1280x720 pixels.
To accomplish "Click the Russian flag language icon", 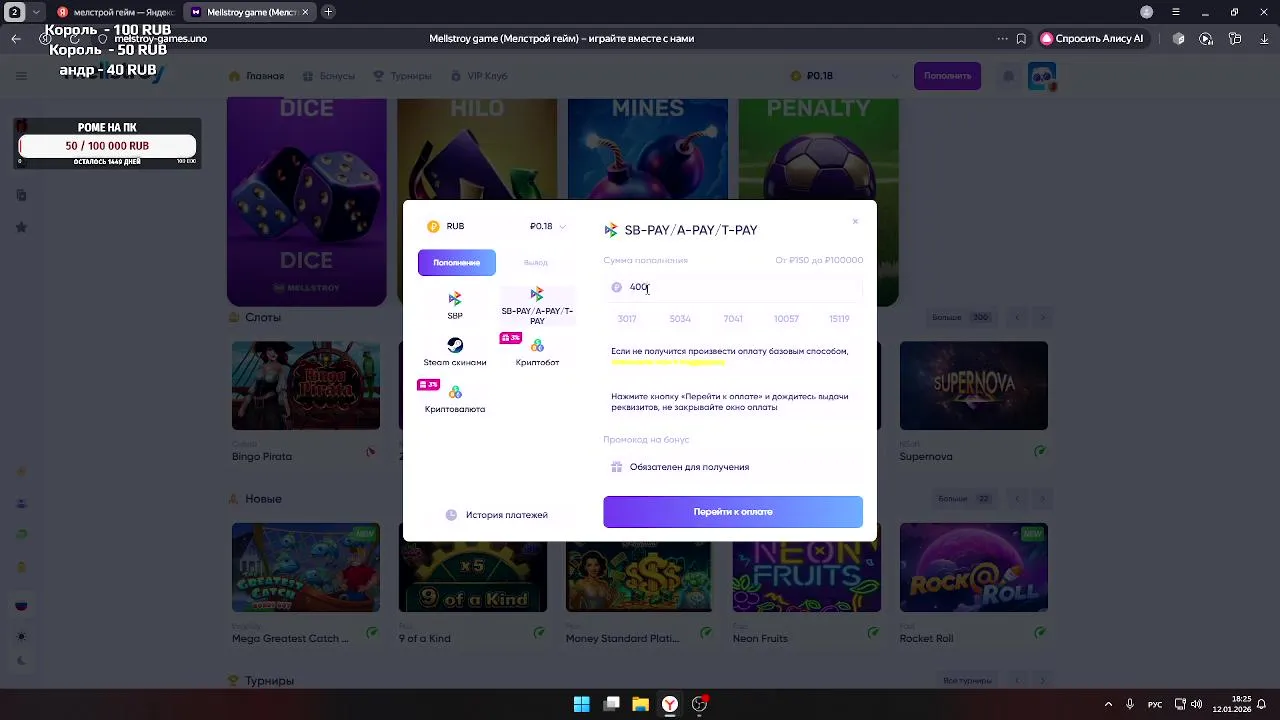I will point(21,605).
